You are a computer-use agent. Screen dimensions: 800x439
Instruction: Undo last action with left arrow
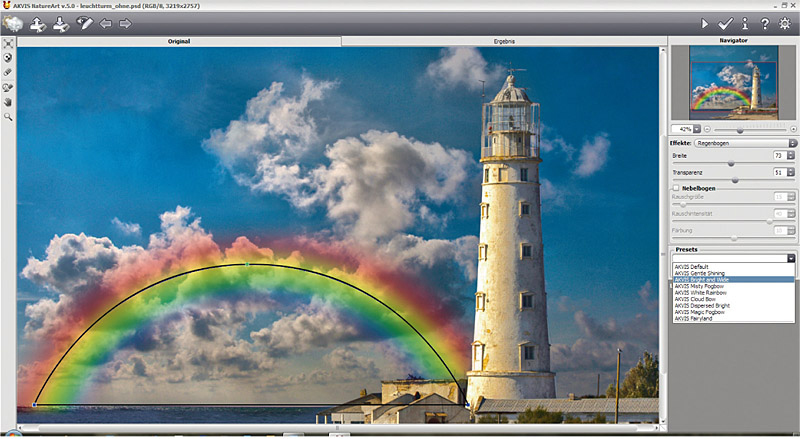click(106, 23)
